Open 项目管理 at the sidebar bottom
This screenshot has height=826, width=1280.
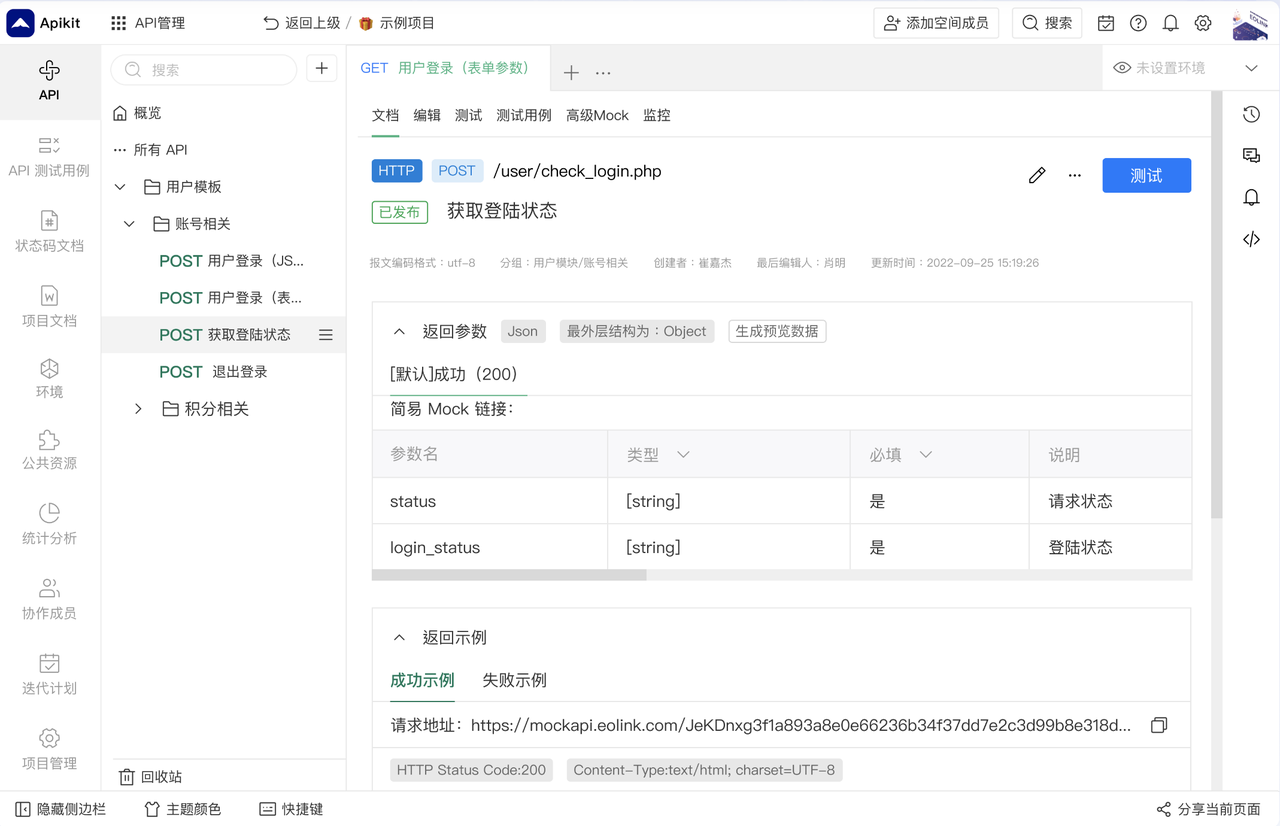click(48, 747)
